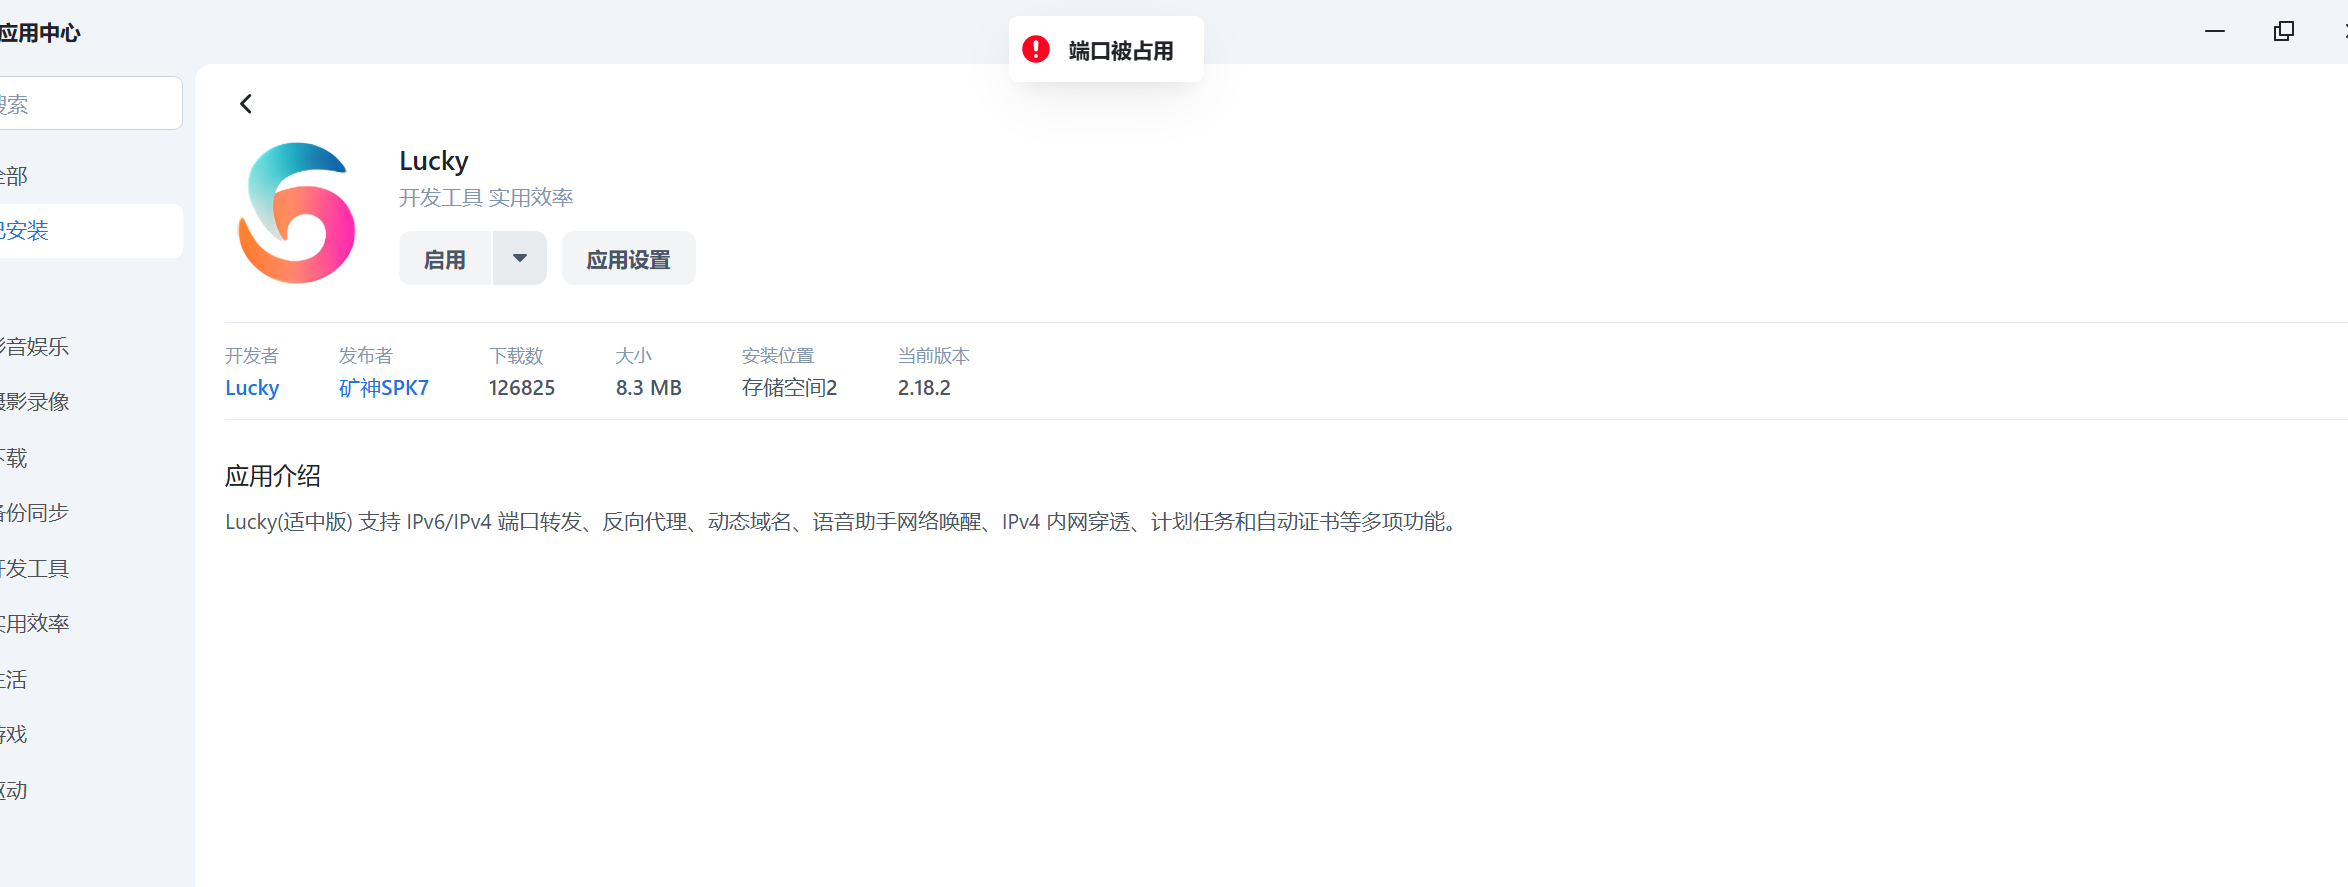This screenshot has height=887, width=2348.
Task: Open the 下载 category
Action: tap(14, 459)
